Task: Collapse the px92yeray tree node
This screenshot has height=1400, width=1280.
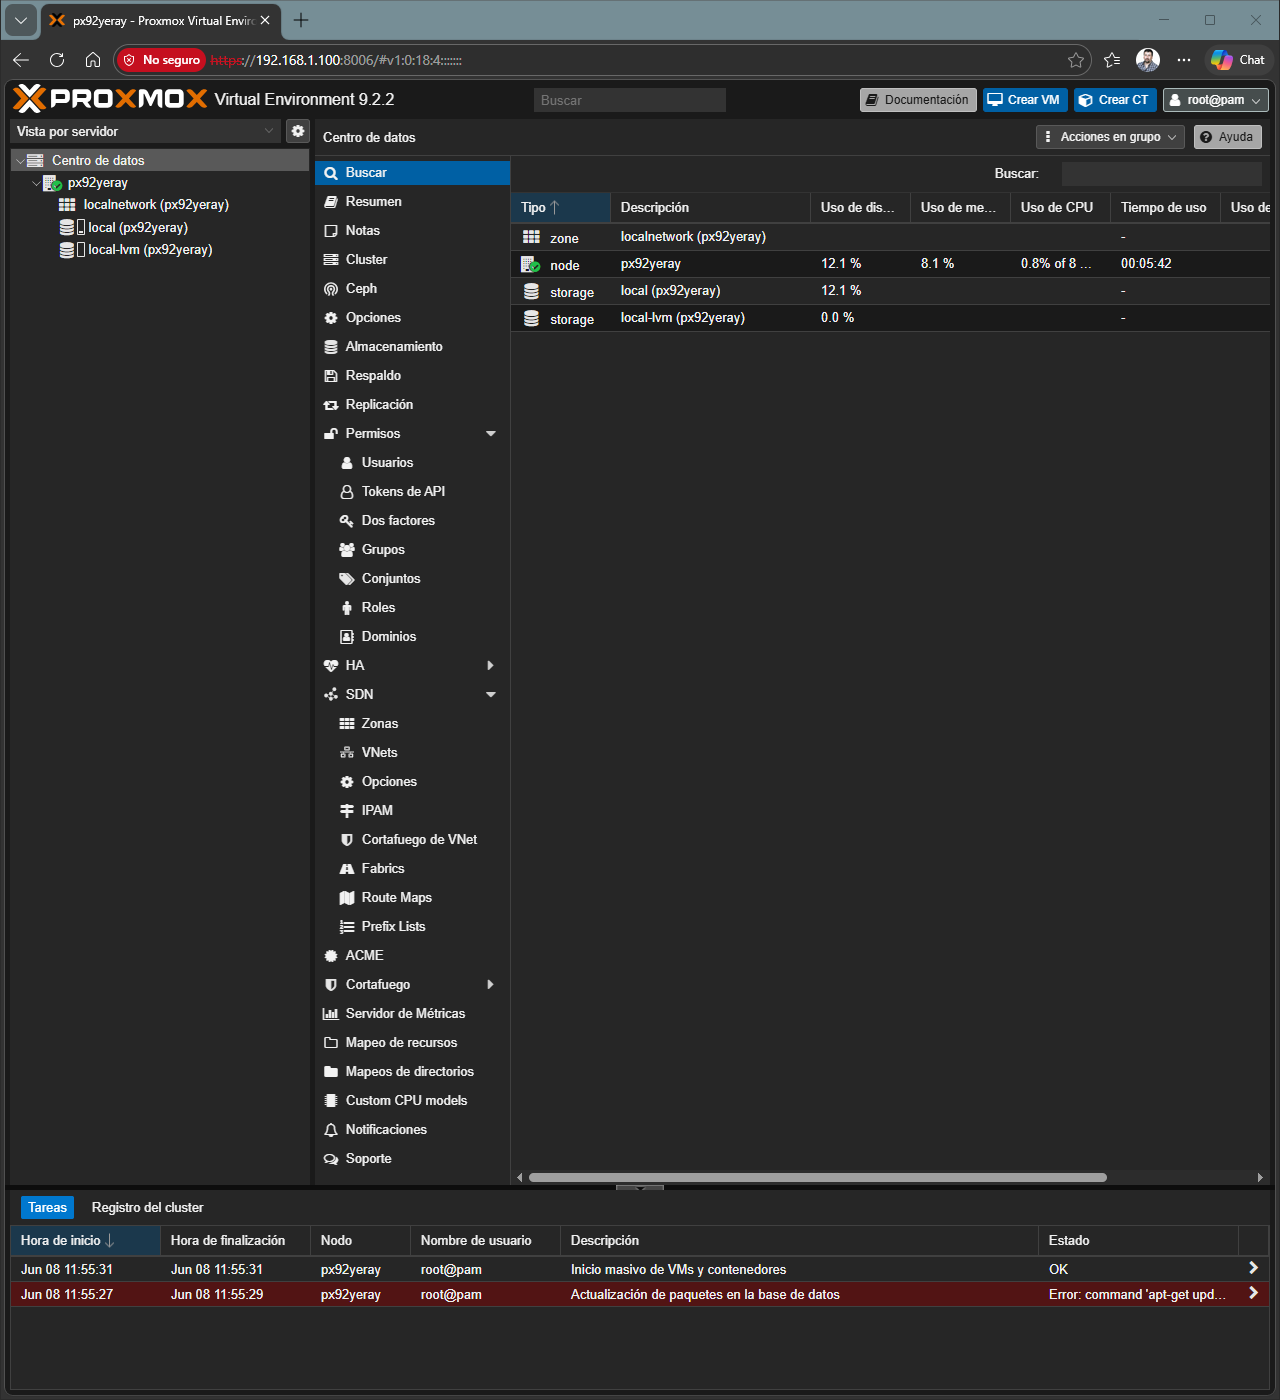Action: coord(36,183)
